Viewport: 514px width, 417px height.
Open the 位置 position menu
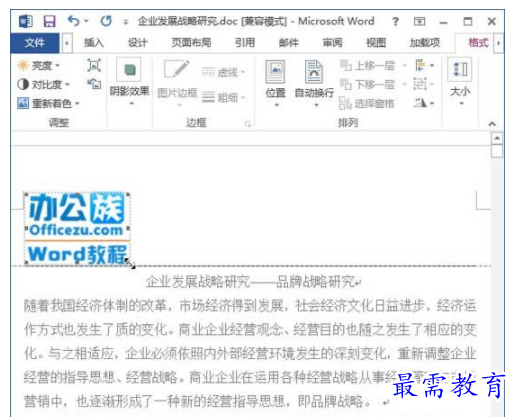pos(275,83)
